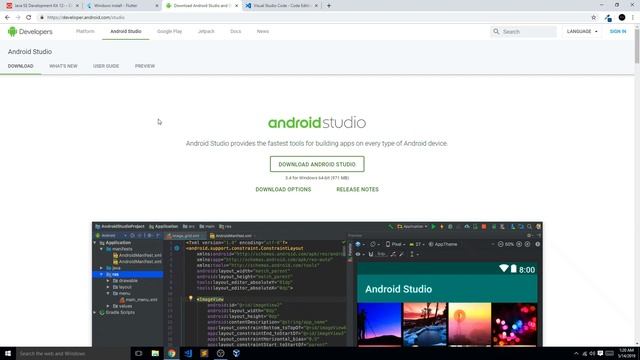Click the Android Studio IDE screenshot image
The width and height of the screenshot is (640, 360).
point(317,284)
